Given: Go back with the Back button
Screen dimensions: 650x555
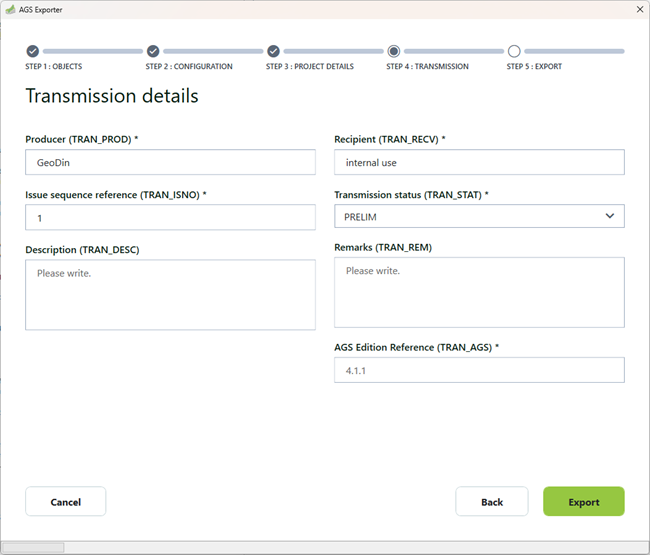Looking at the screenshot, I should click(x=492, y=502).
